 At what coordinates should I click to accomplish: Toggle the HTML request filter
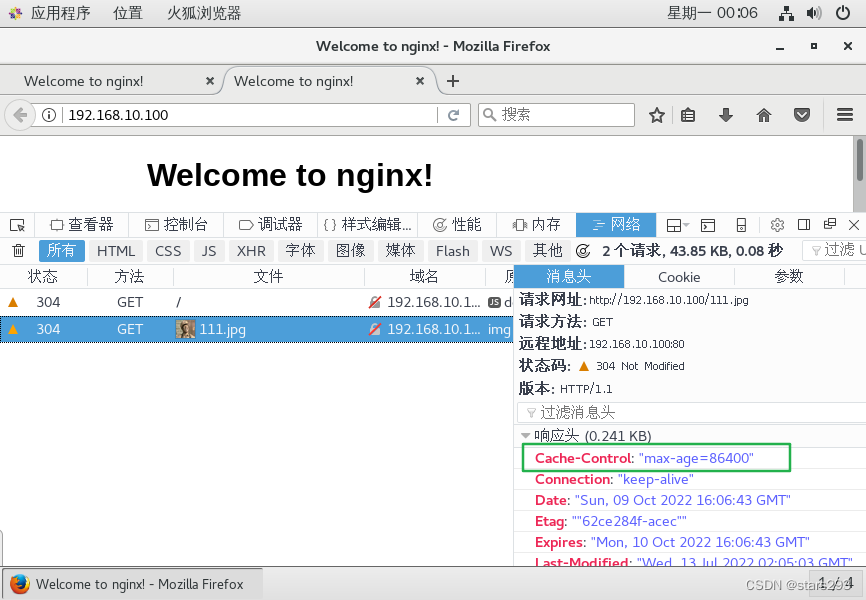116,251
